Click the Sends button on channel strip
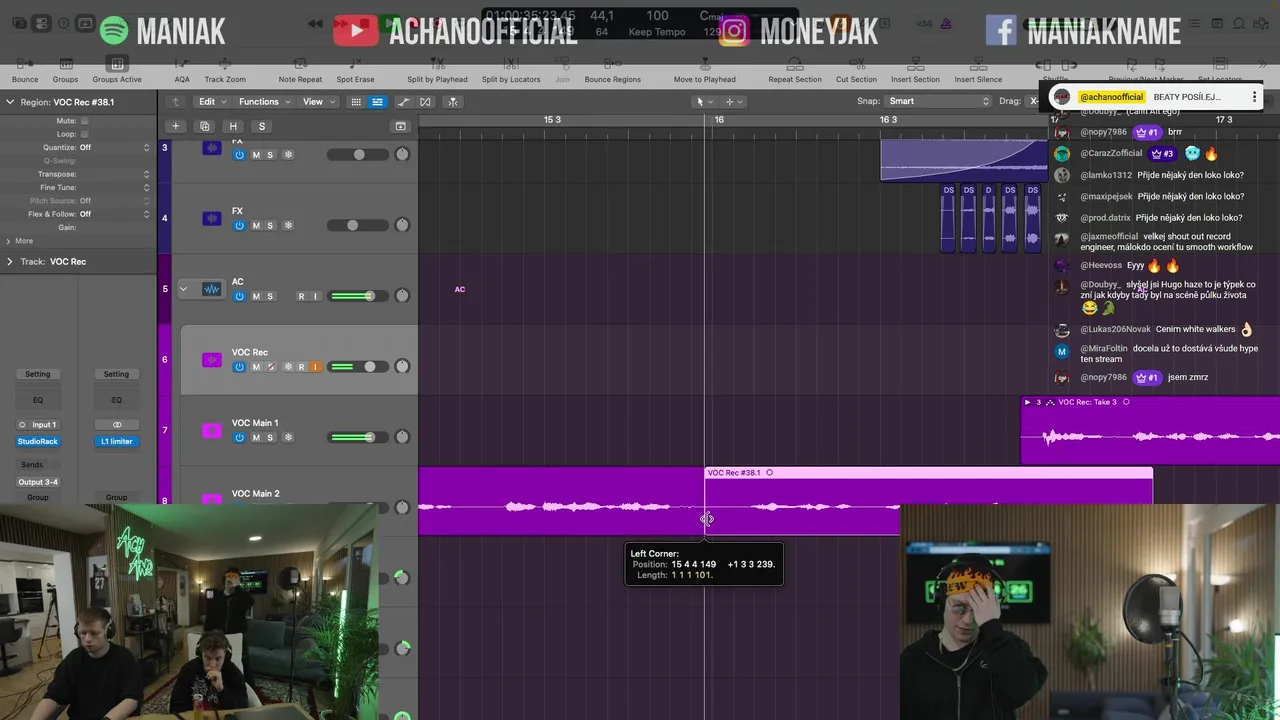Image resolution: width=1280 pixels, height=720 pixels. 32,465
